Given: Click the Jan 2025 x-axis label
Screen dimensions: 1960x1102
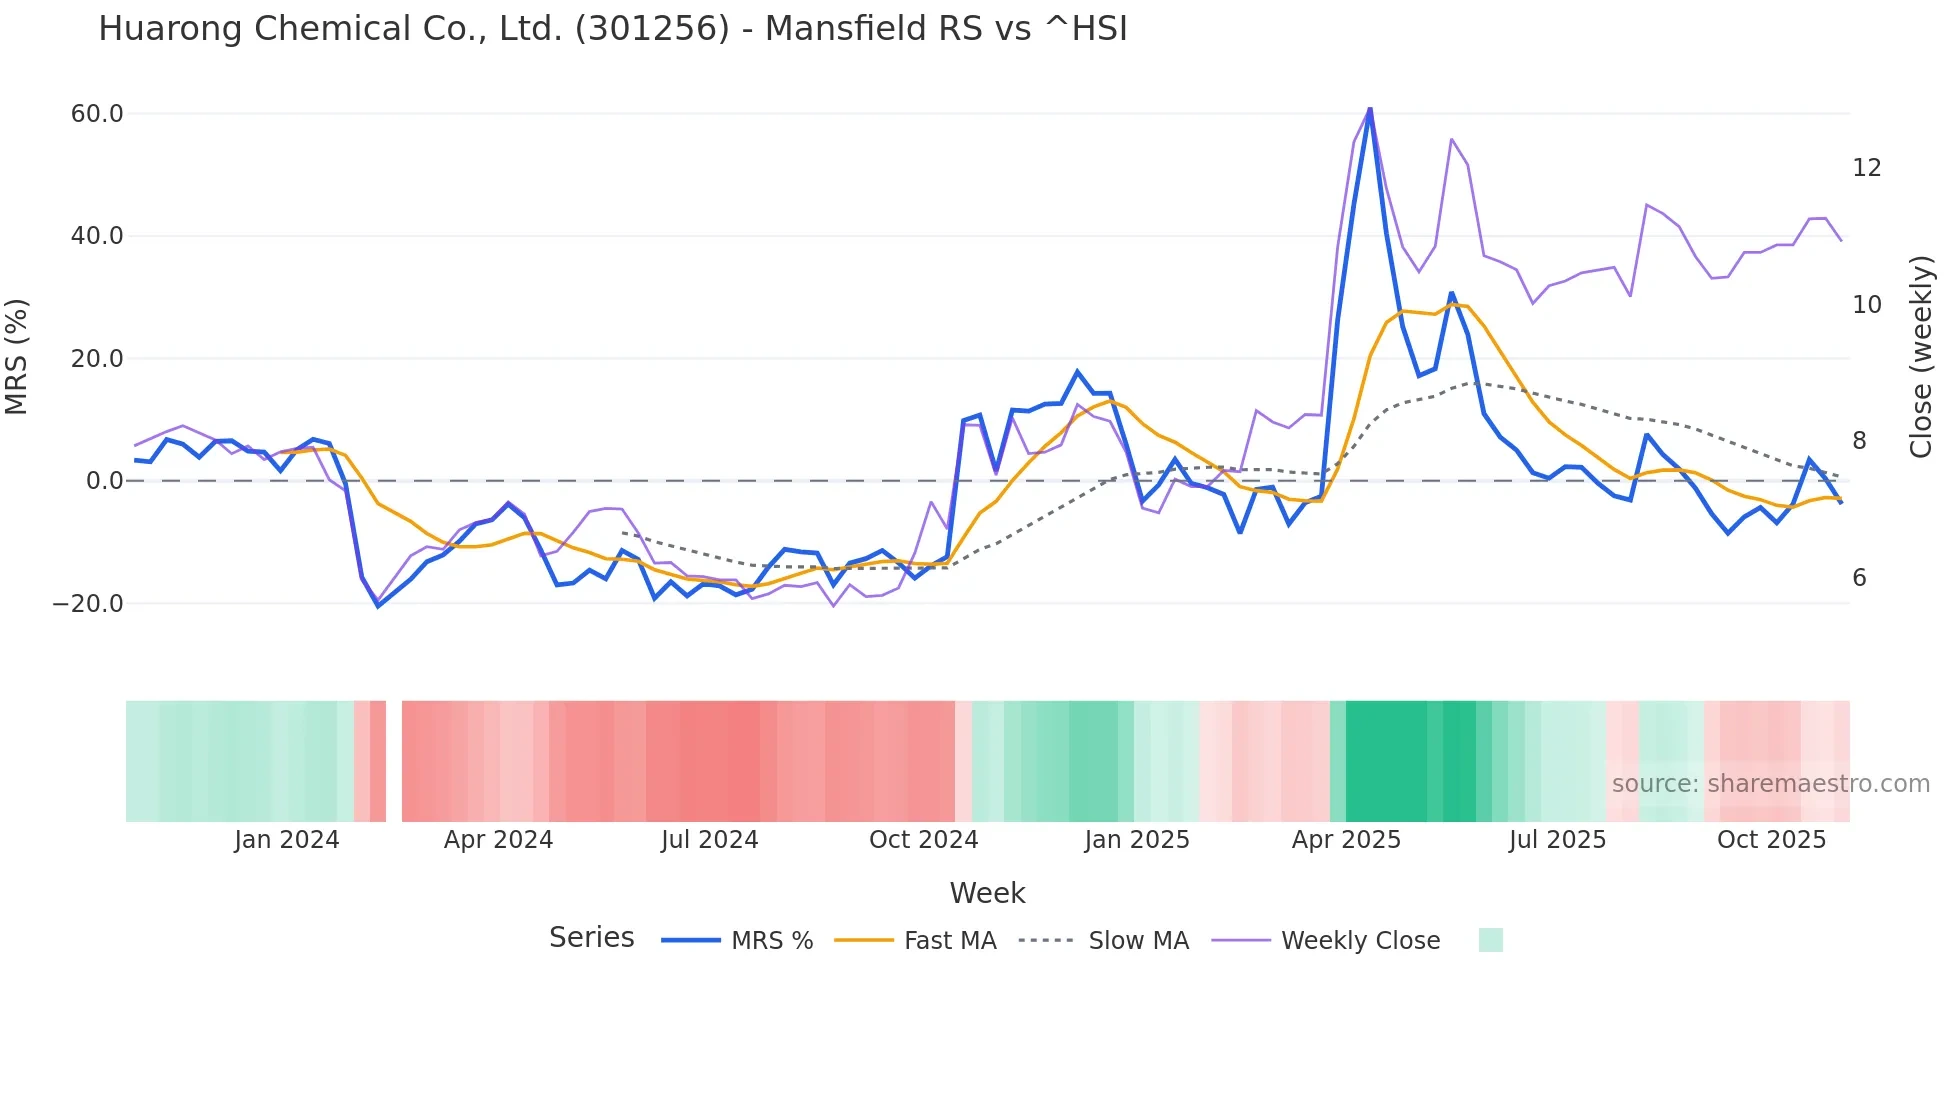Looking at the screenshot, I should point(1137,840).
